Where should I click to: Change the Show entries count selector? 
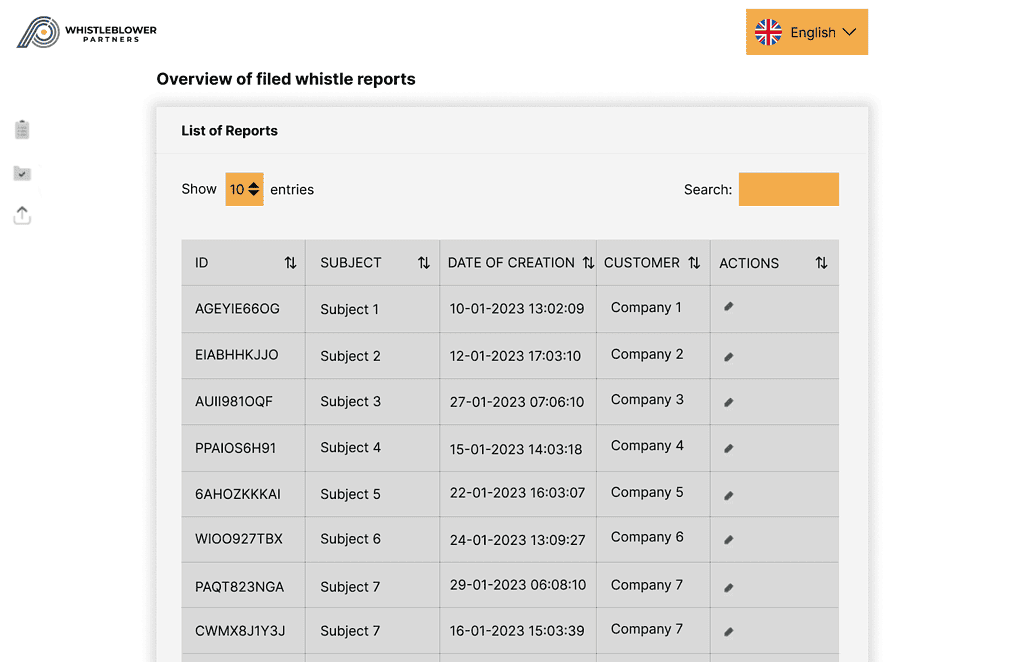click(244, 189)
